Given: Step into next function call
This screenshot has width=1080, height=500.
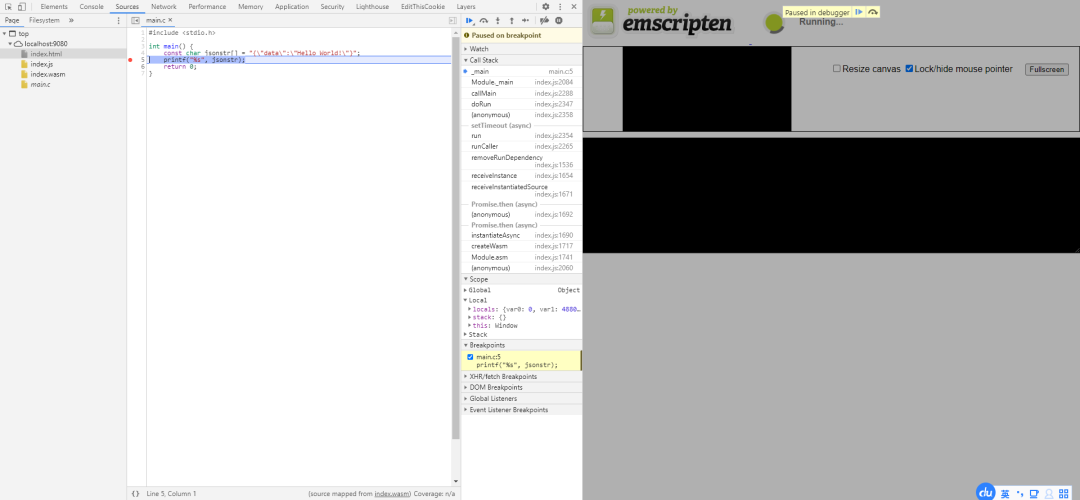Looking at the screenshot, I should coord(498,21).
